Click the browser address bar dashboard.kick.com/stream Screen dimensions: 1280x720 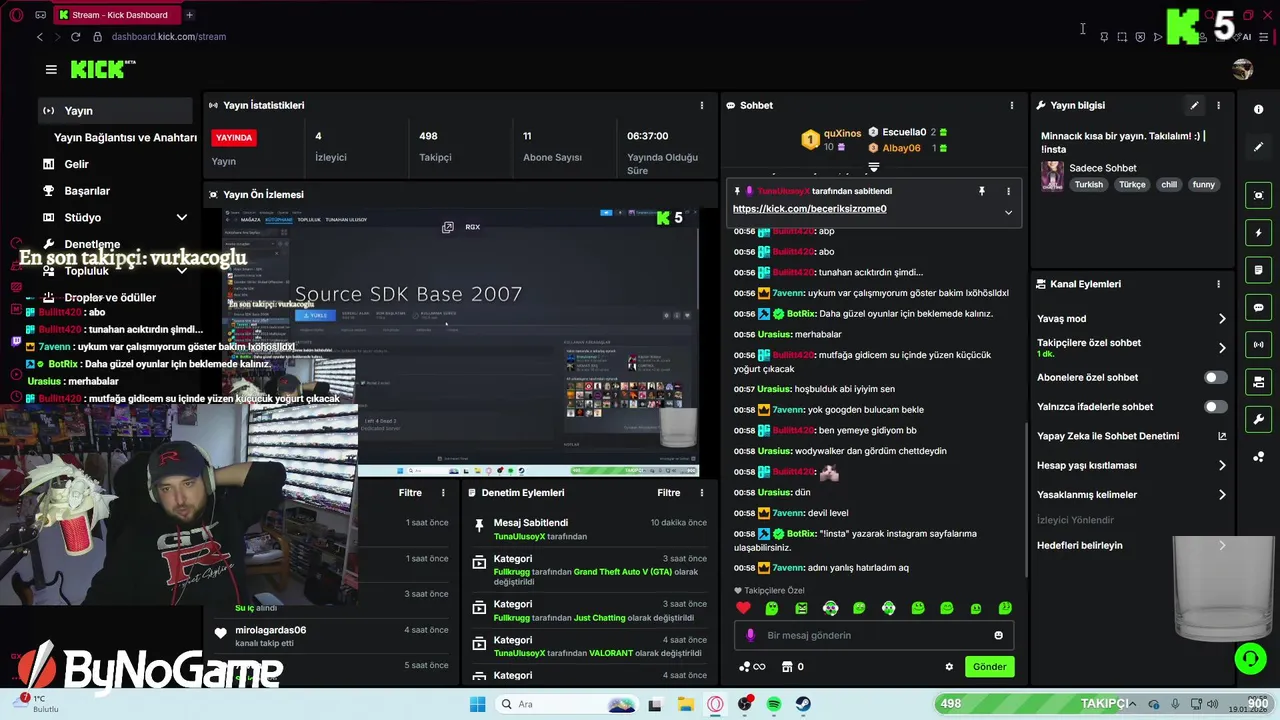168,37
